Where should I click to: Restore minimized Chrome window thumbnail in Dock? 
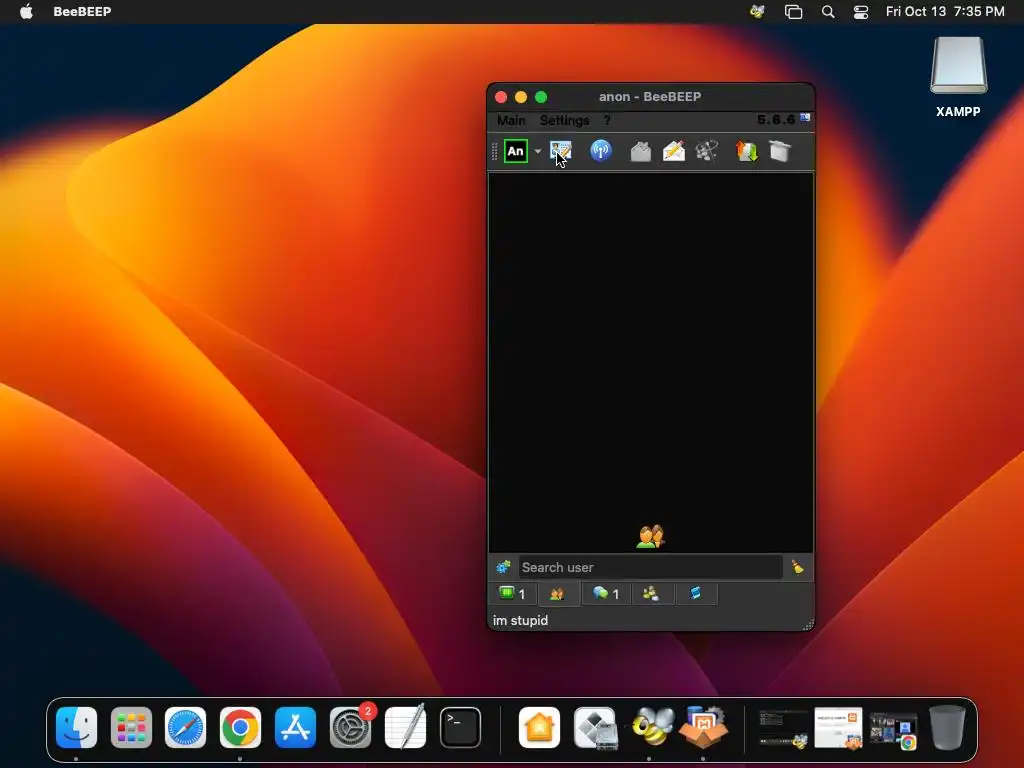894,729
